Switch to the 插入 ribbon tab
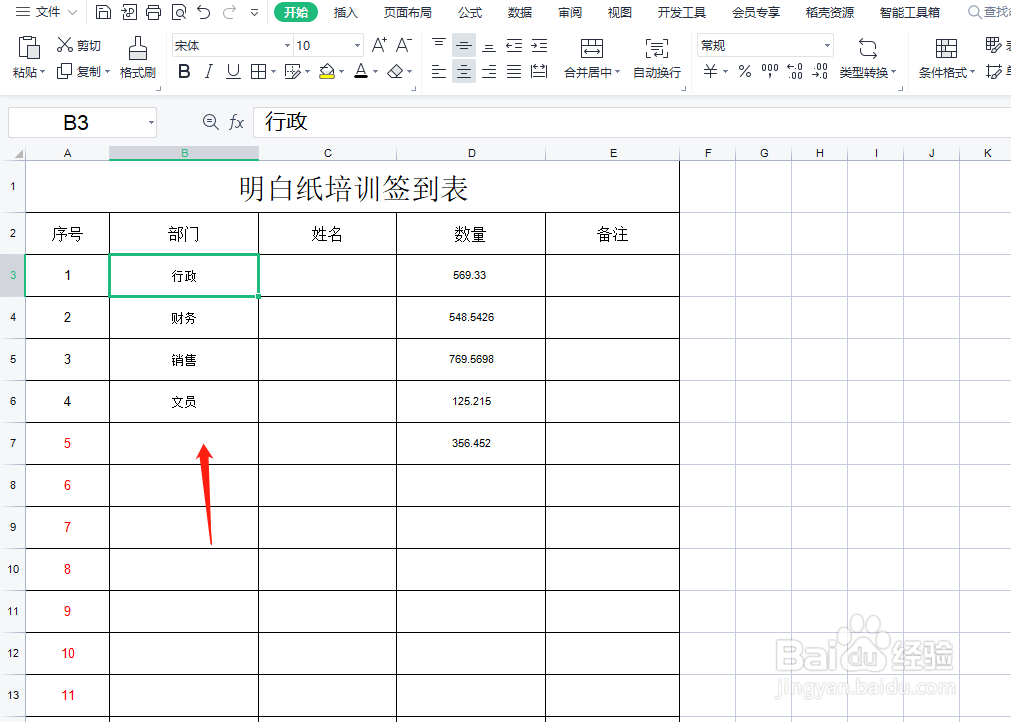The width and height of the screenshot is (1011, 722). [345, 12]
